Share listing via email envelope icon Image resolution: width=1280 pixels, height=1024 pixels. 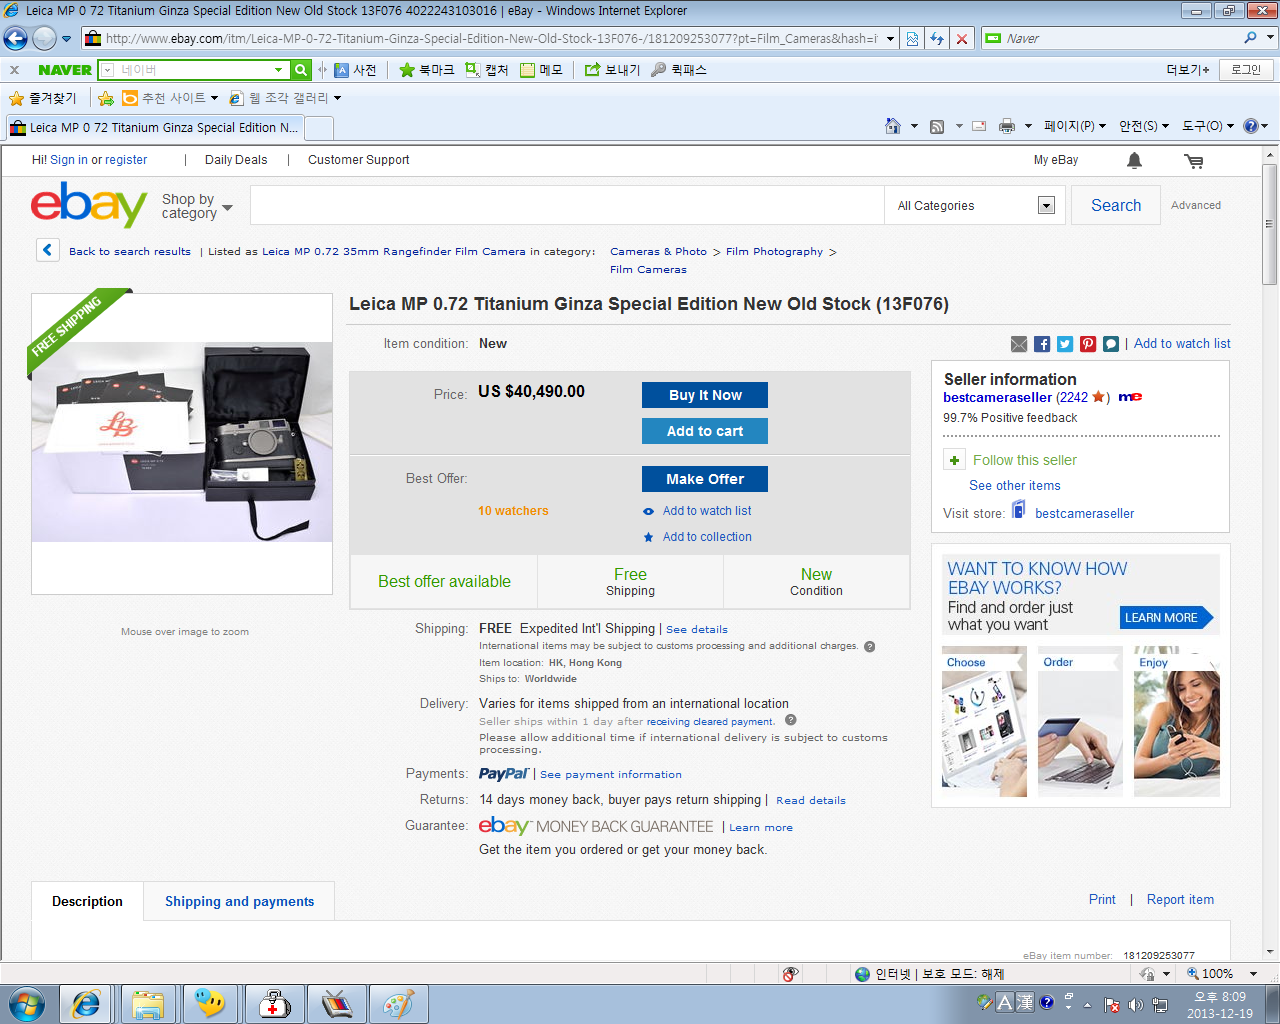(x=1019, y=344)
